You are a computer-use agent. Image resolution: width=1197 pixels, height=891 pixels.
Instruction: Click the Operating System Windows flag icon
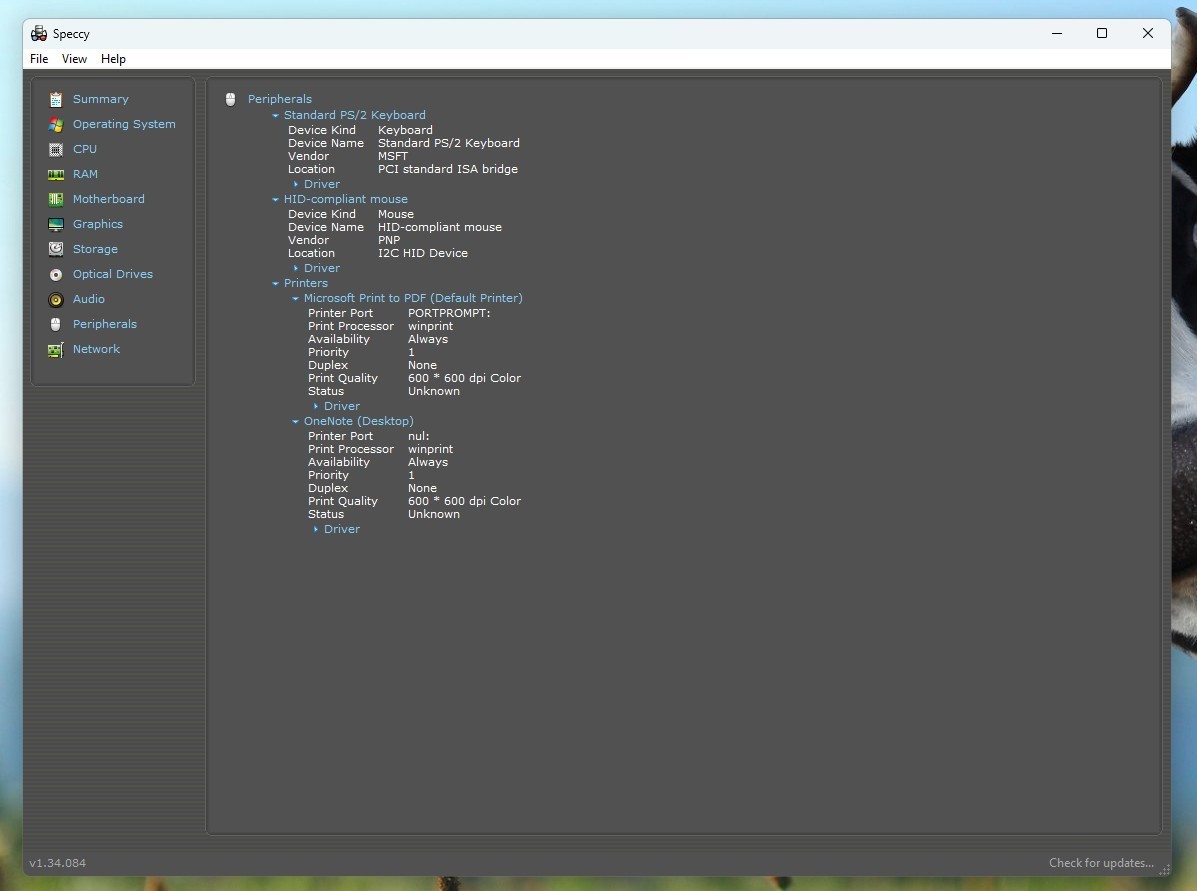pyautogui.click(x=56, y=124)
